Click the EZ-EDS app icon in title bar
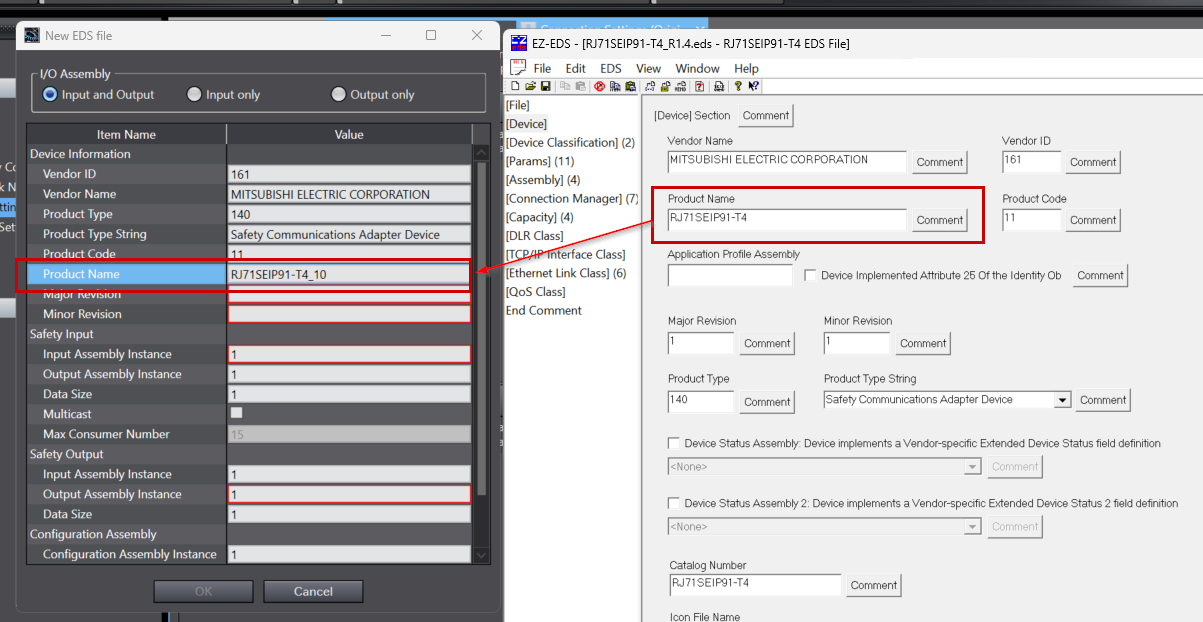Image resolution: width=1203 pixels, height=622 pixels. point(518,43)
